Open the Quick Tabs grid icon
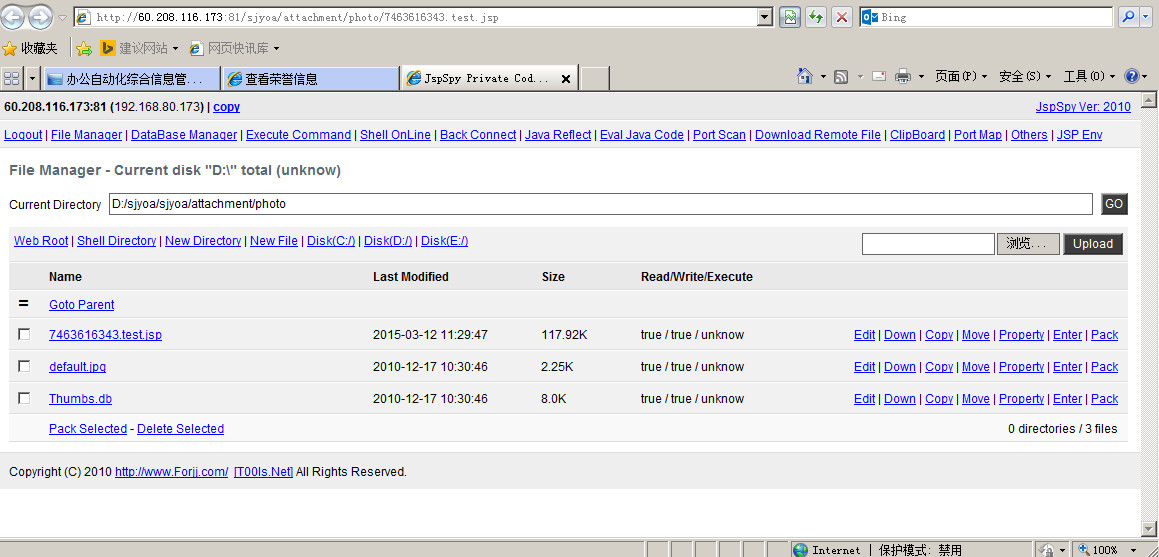1159x557 pixels. point(12,78)
